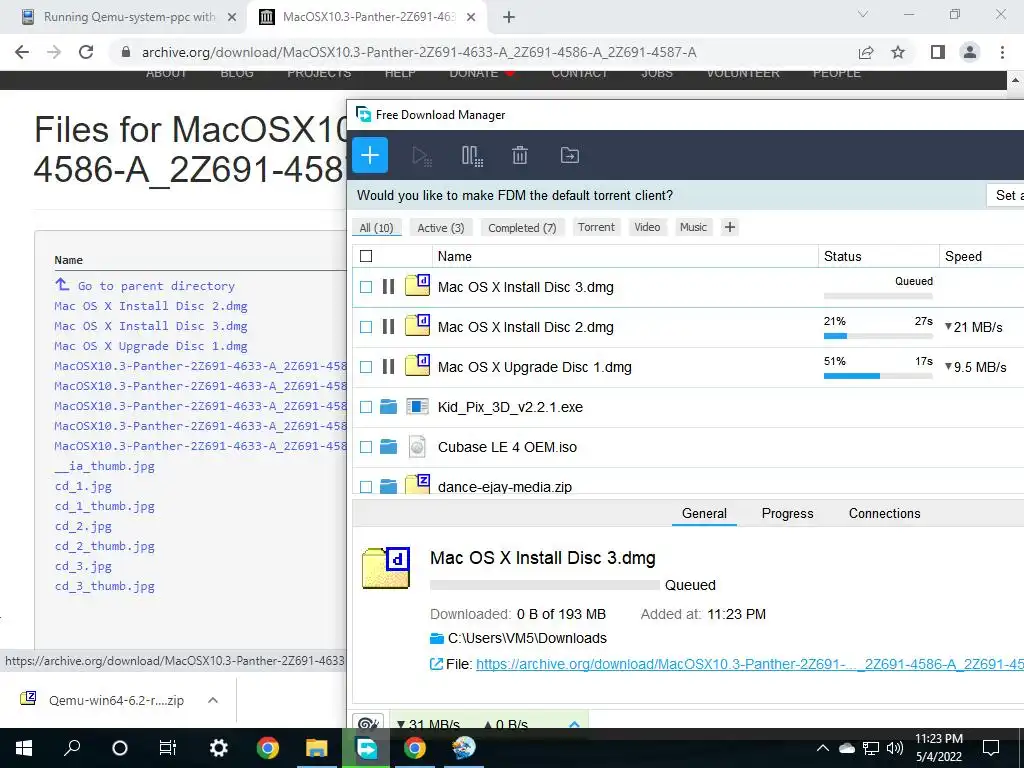Image resolution: width=1024 pixels, height=768 pixels.
Task: Click the cd_3_thumb.jpg file link
Action: click(104, 586)
